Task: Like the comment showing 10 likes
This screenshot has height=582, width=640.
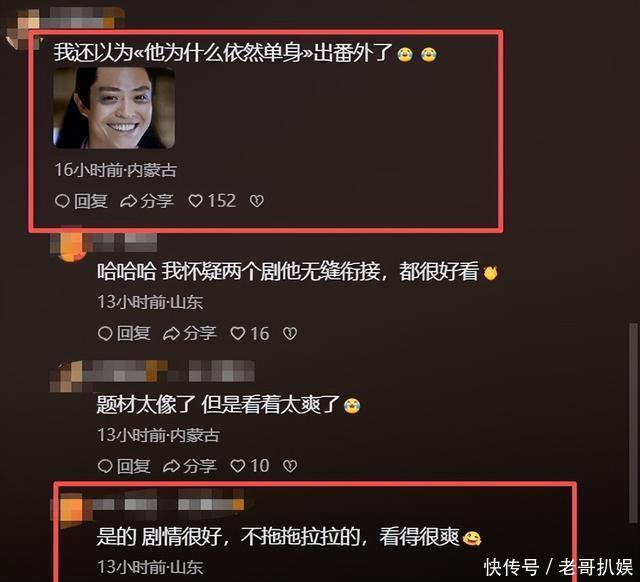Action: point(250,466)
